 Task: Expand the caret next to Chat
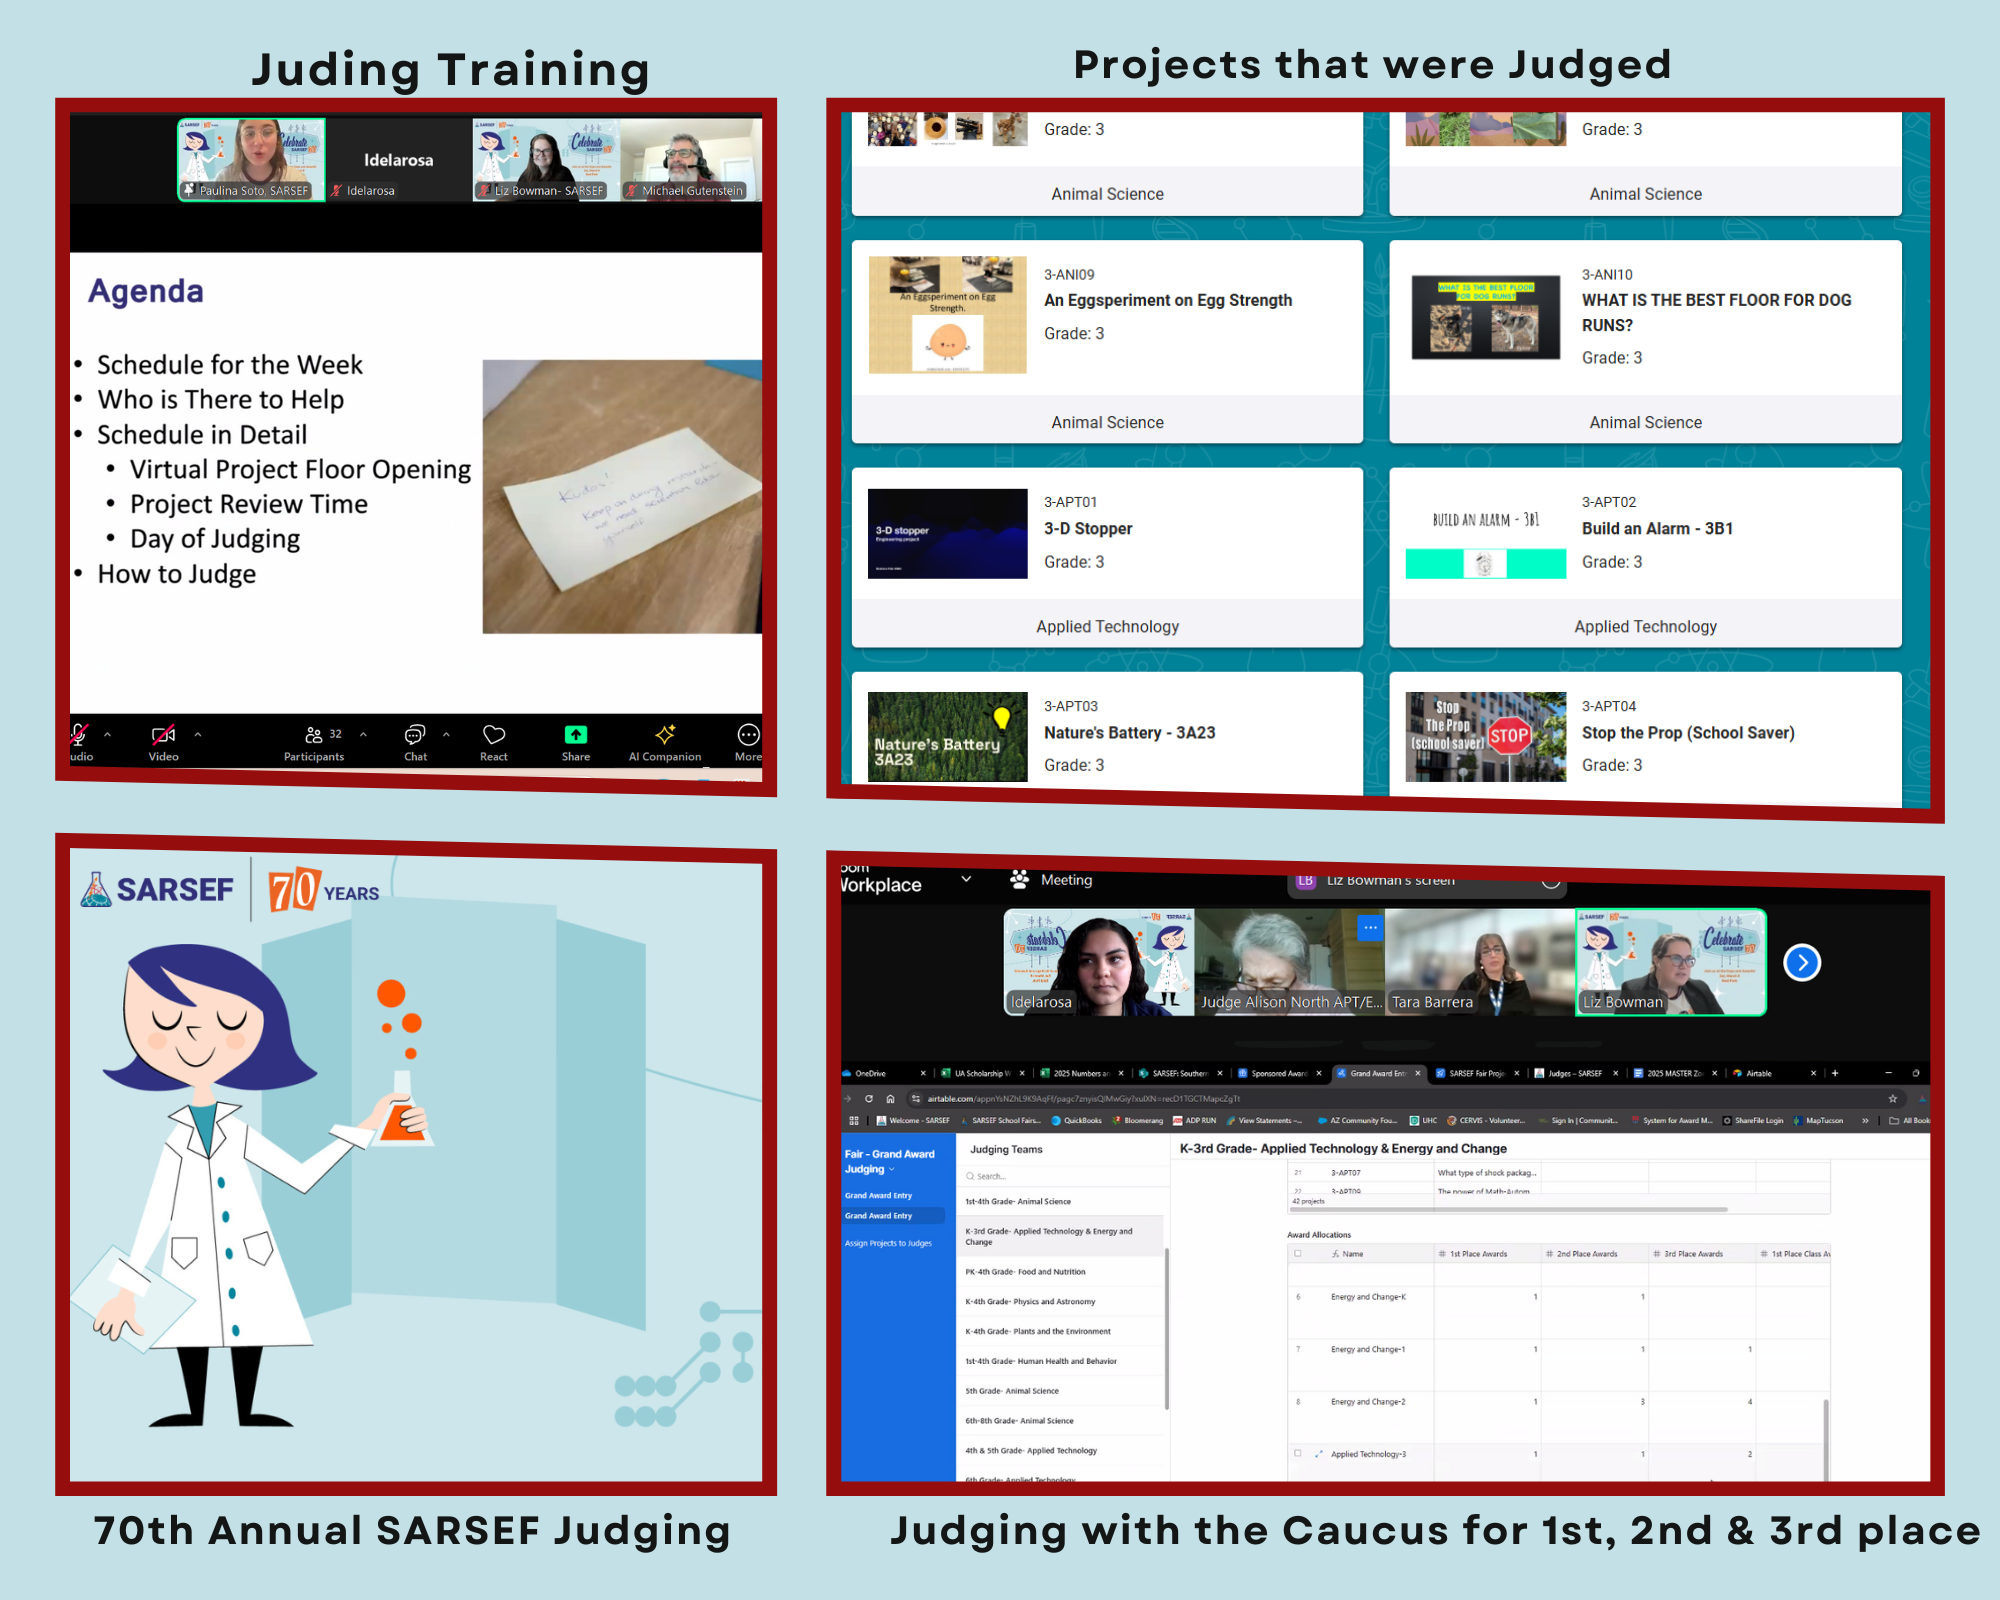click(446, 734)
